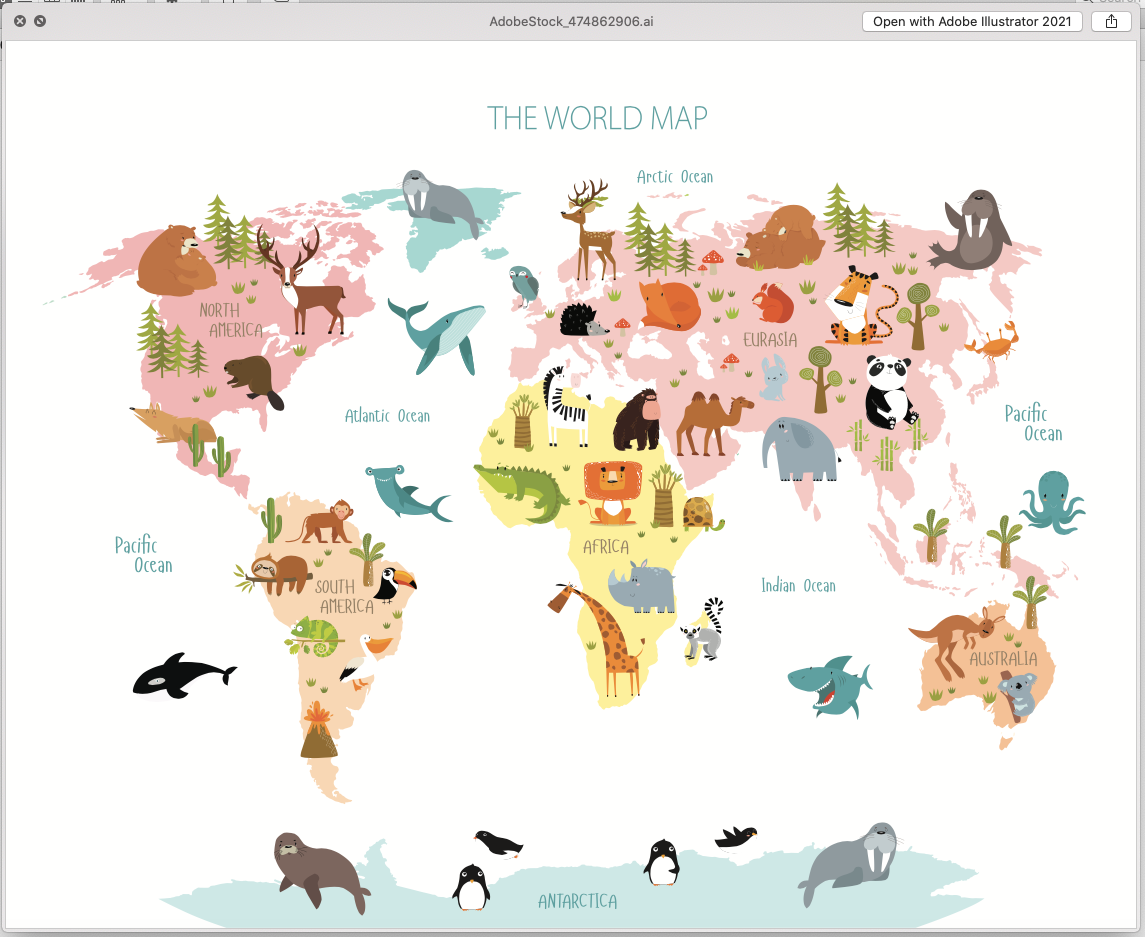Click Open with Adobe Illustrator 2021 button
Screen dimensions: 1145x937
(971, 21)
